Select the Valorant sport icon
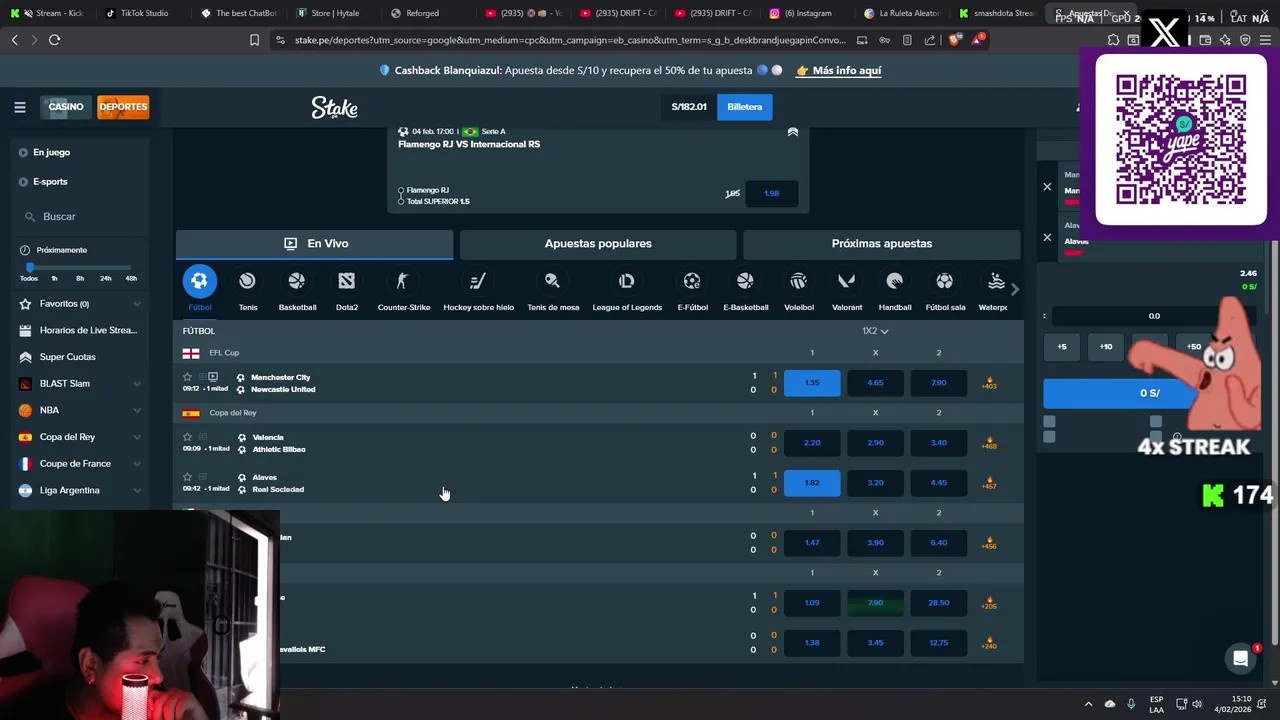The width and height of the screenshot is (1280, 720). coord(846,282)
